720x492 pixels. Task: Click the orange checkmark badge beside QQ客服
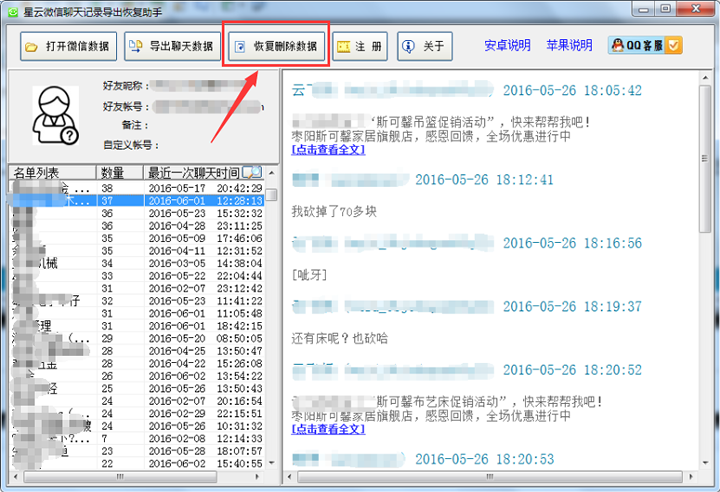[674, 45]
